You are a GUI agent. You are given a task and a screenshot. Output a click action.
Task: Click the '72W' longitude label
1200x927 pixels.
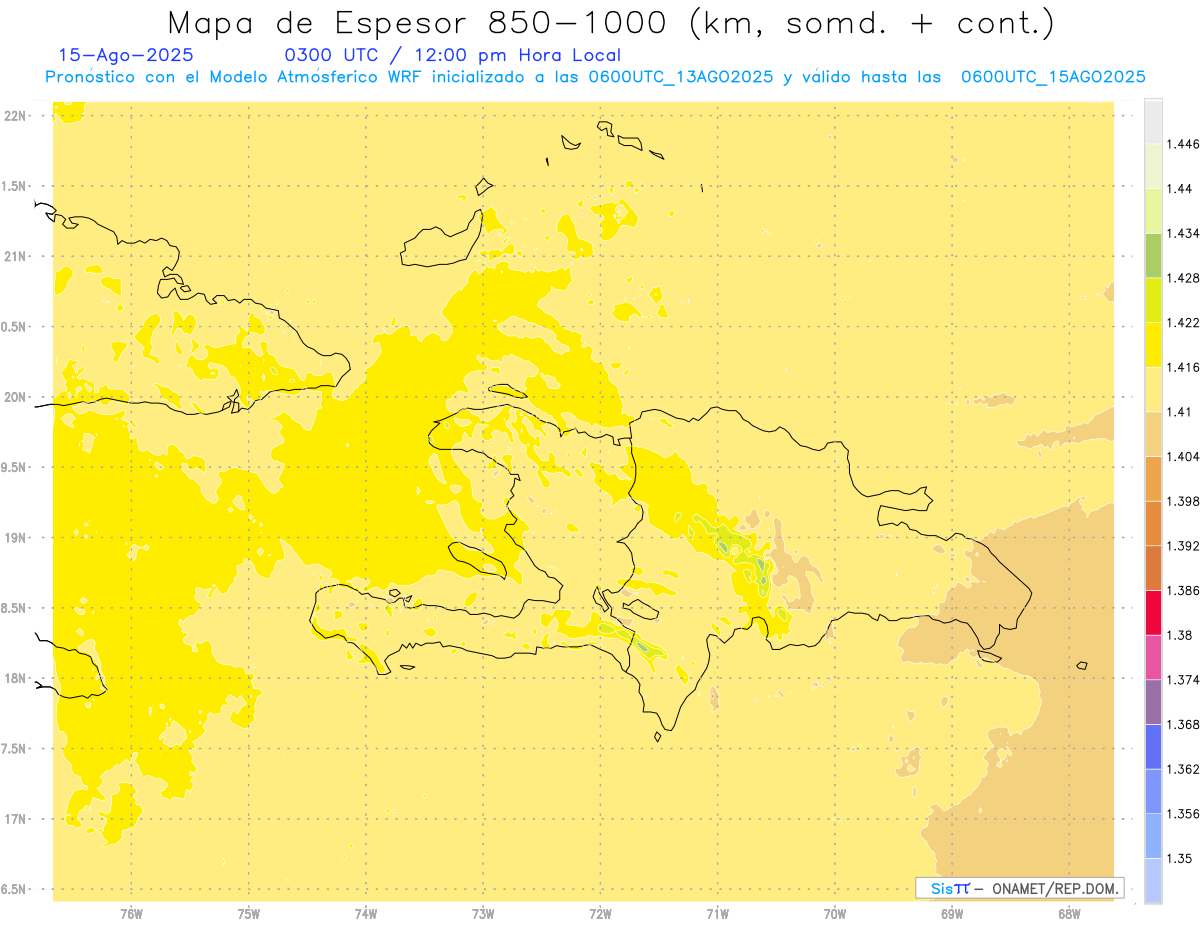600,913
